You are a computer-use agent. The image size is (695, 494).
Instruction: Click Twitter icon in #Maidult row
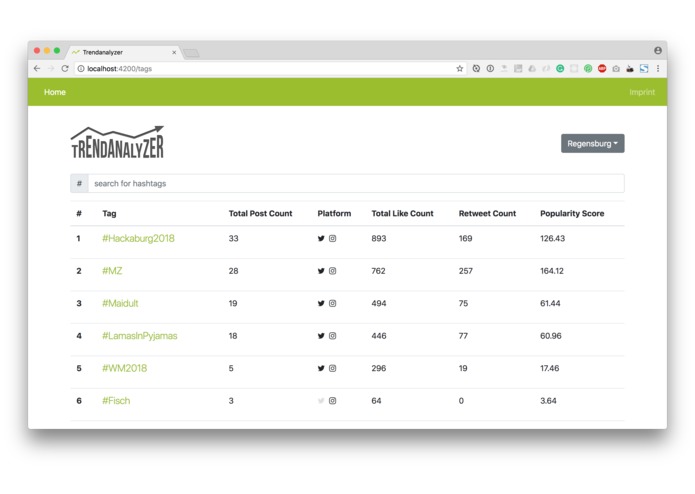[x=321, y=303]
